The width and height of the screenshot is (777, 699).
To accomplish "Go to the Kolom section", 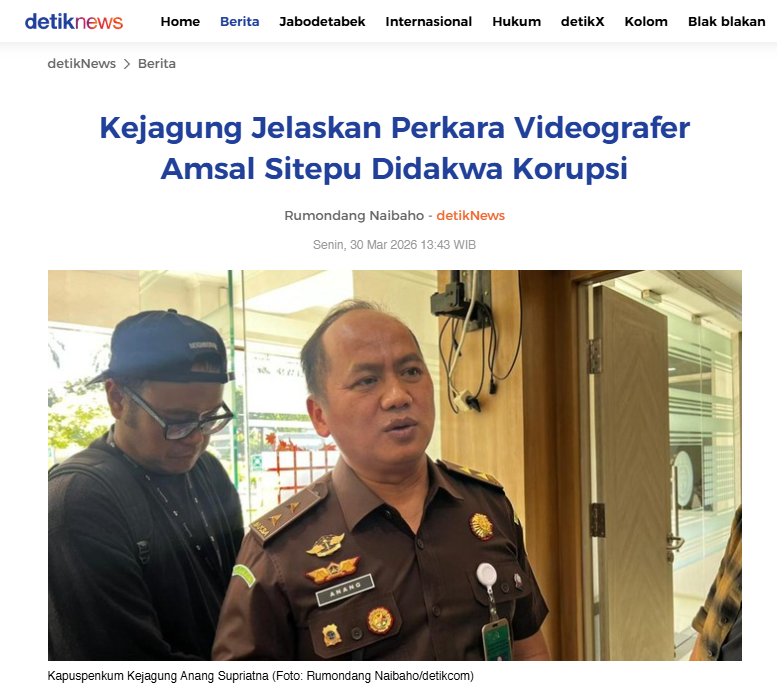I will pos(646,22).
